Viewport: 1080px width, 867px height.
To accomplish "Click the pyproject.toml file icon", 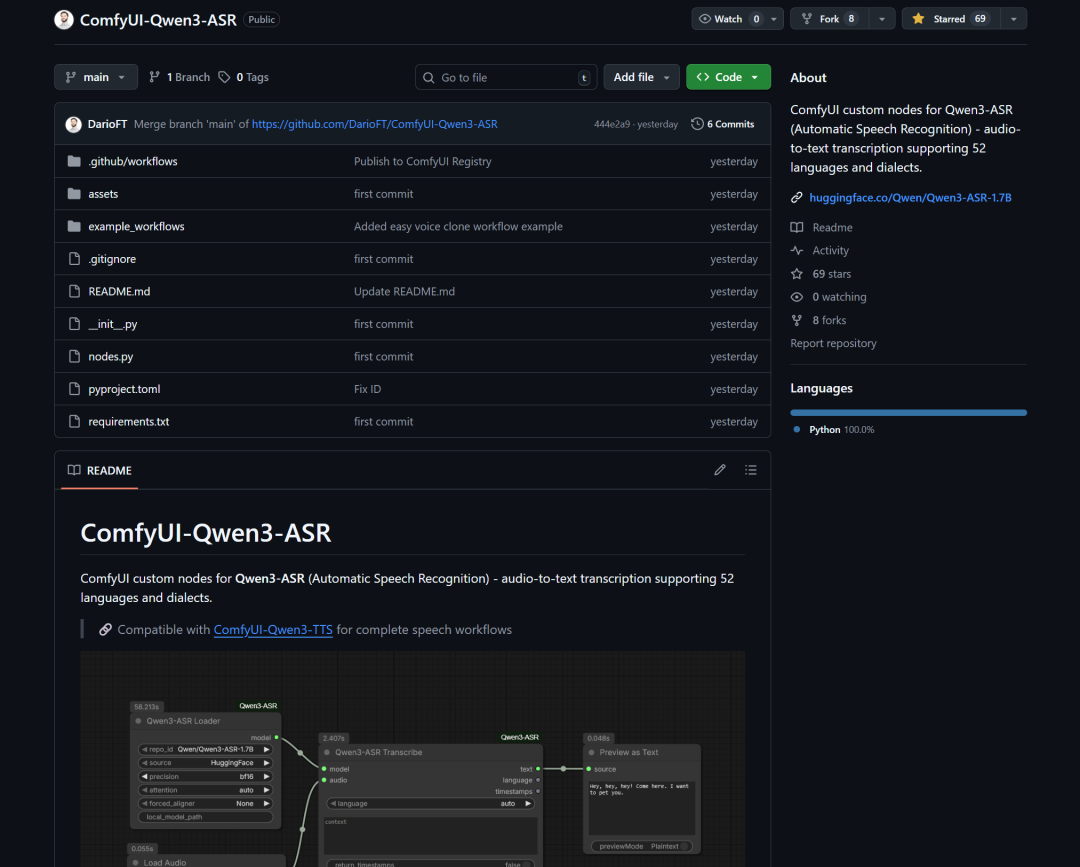I will (74, 389).
